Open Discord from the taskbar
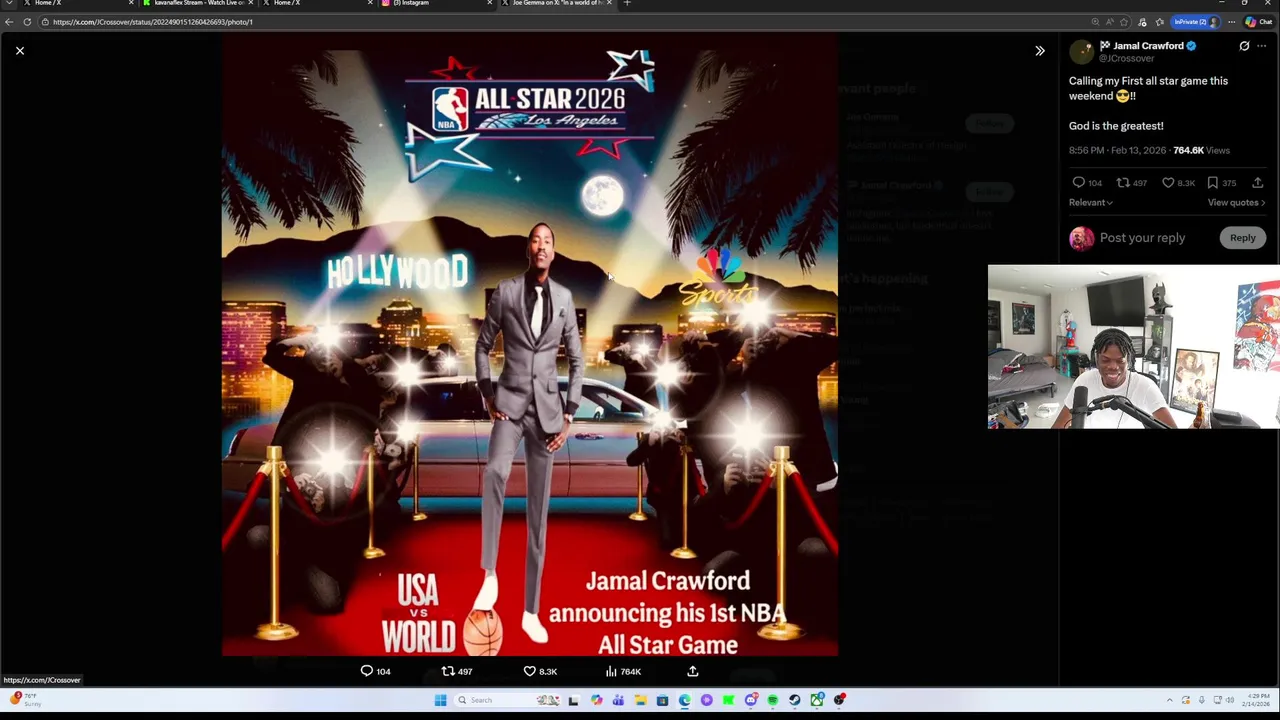1280x720 pixels. pos(751,700)
